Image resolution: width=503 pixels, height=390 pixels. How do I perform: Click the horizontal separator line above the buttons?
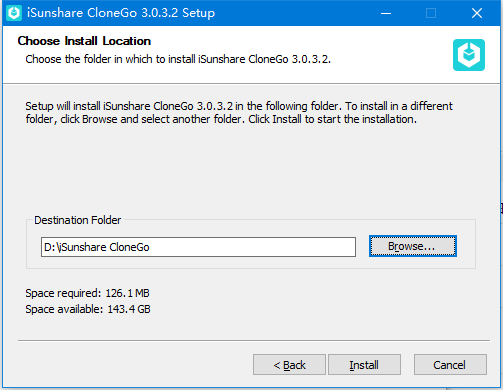254,341
